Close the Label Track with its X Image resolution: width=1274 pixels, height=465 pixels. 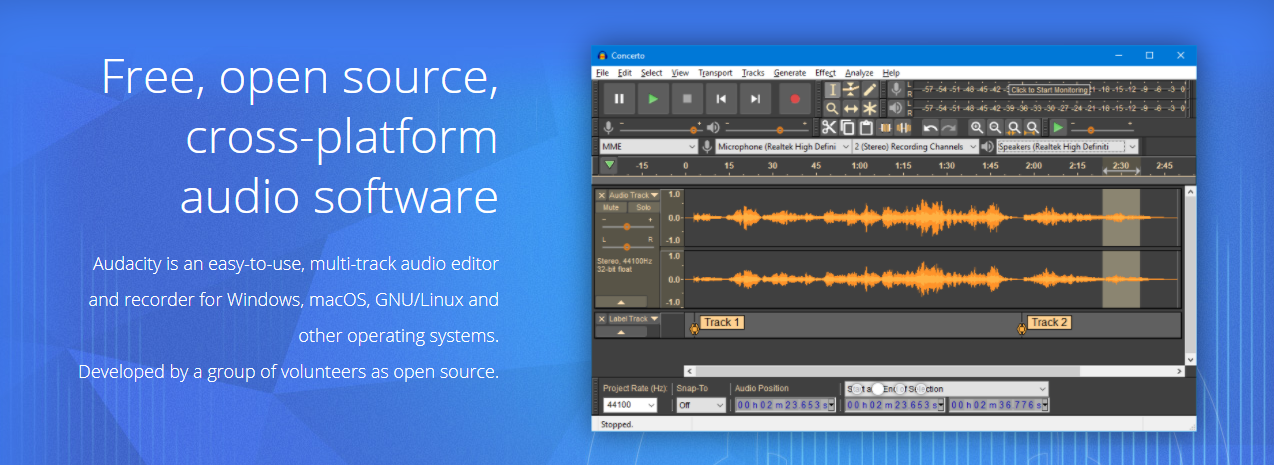coord(602,319)
